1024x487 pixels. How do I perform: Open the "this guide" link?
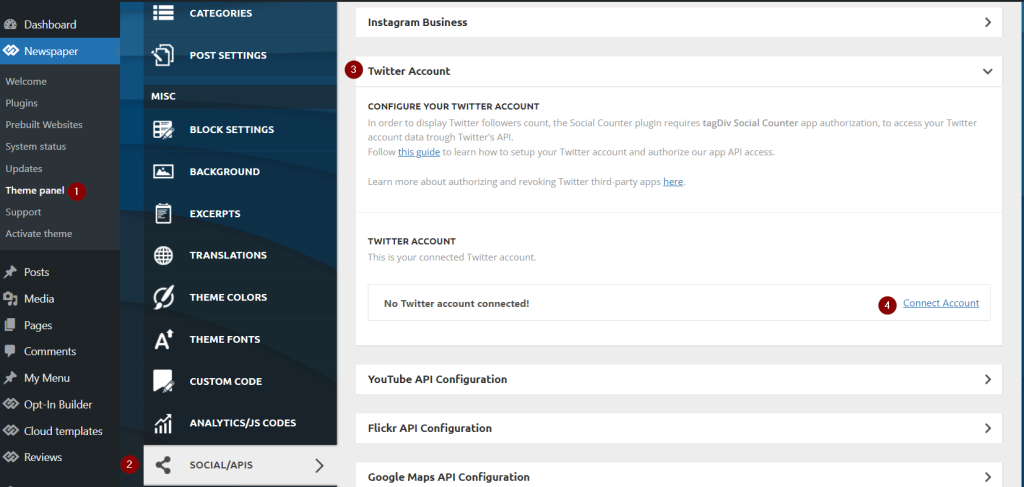[418, 152]
